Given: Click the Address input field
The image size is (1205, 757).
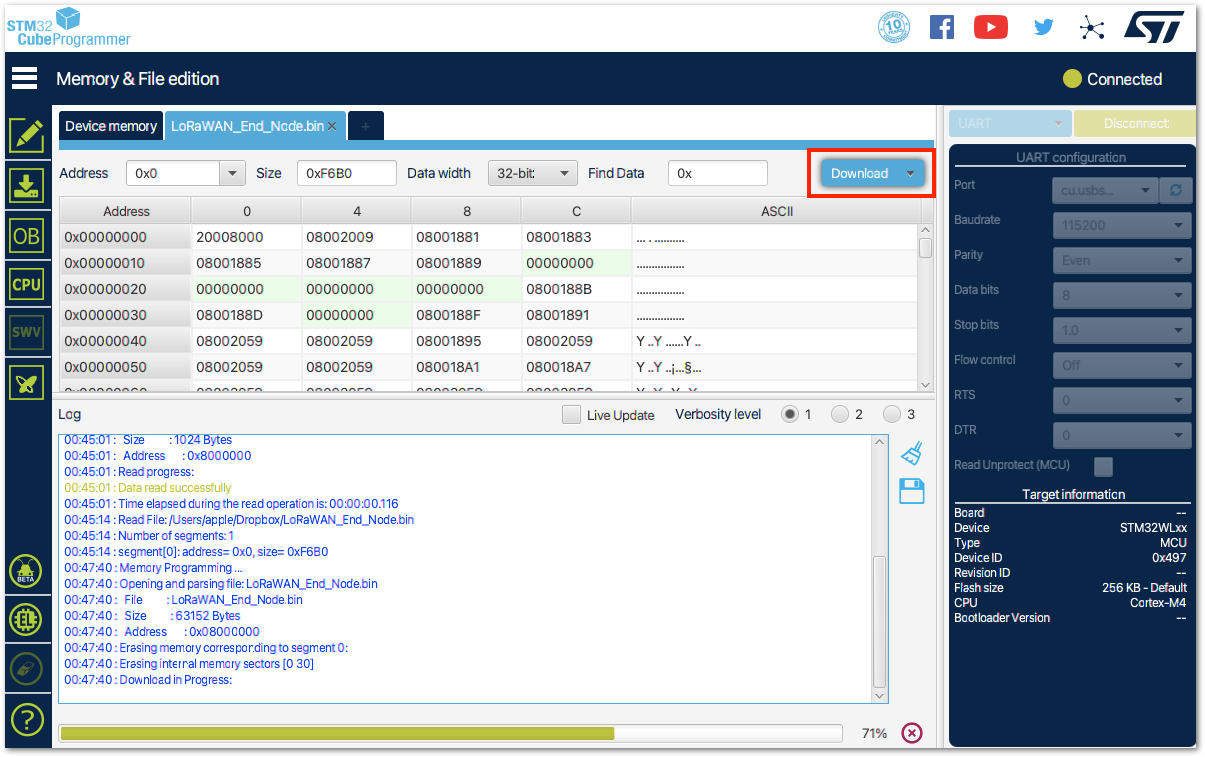Looking at the screenshot, I should tap(173, 173).
